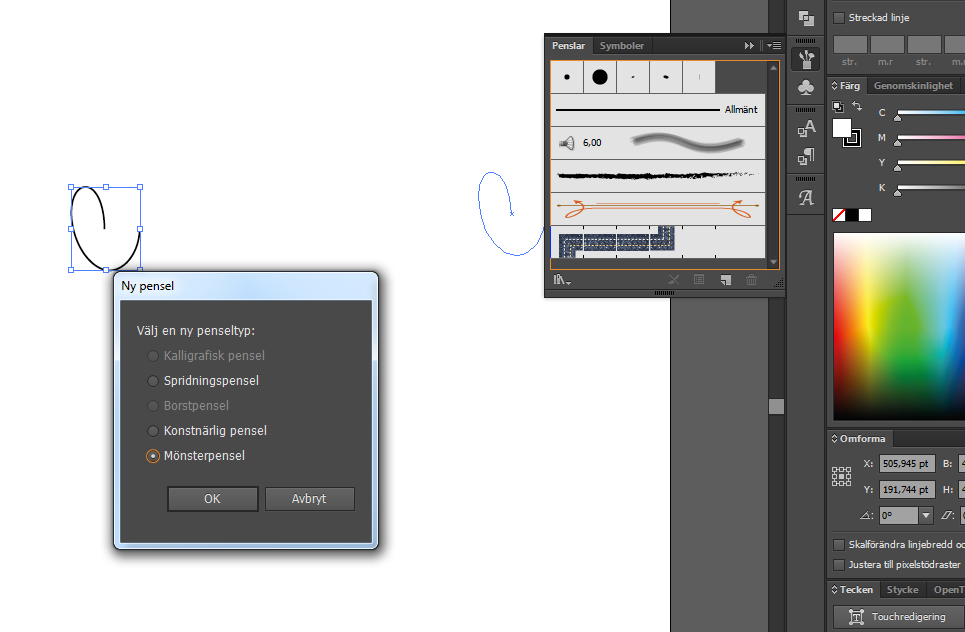Switch to the Stycke tab
This screenshot has height=632, width=965.
coord(902,589)
